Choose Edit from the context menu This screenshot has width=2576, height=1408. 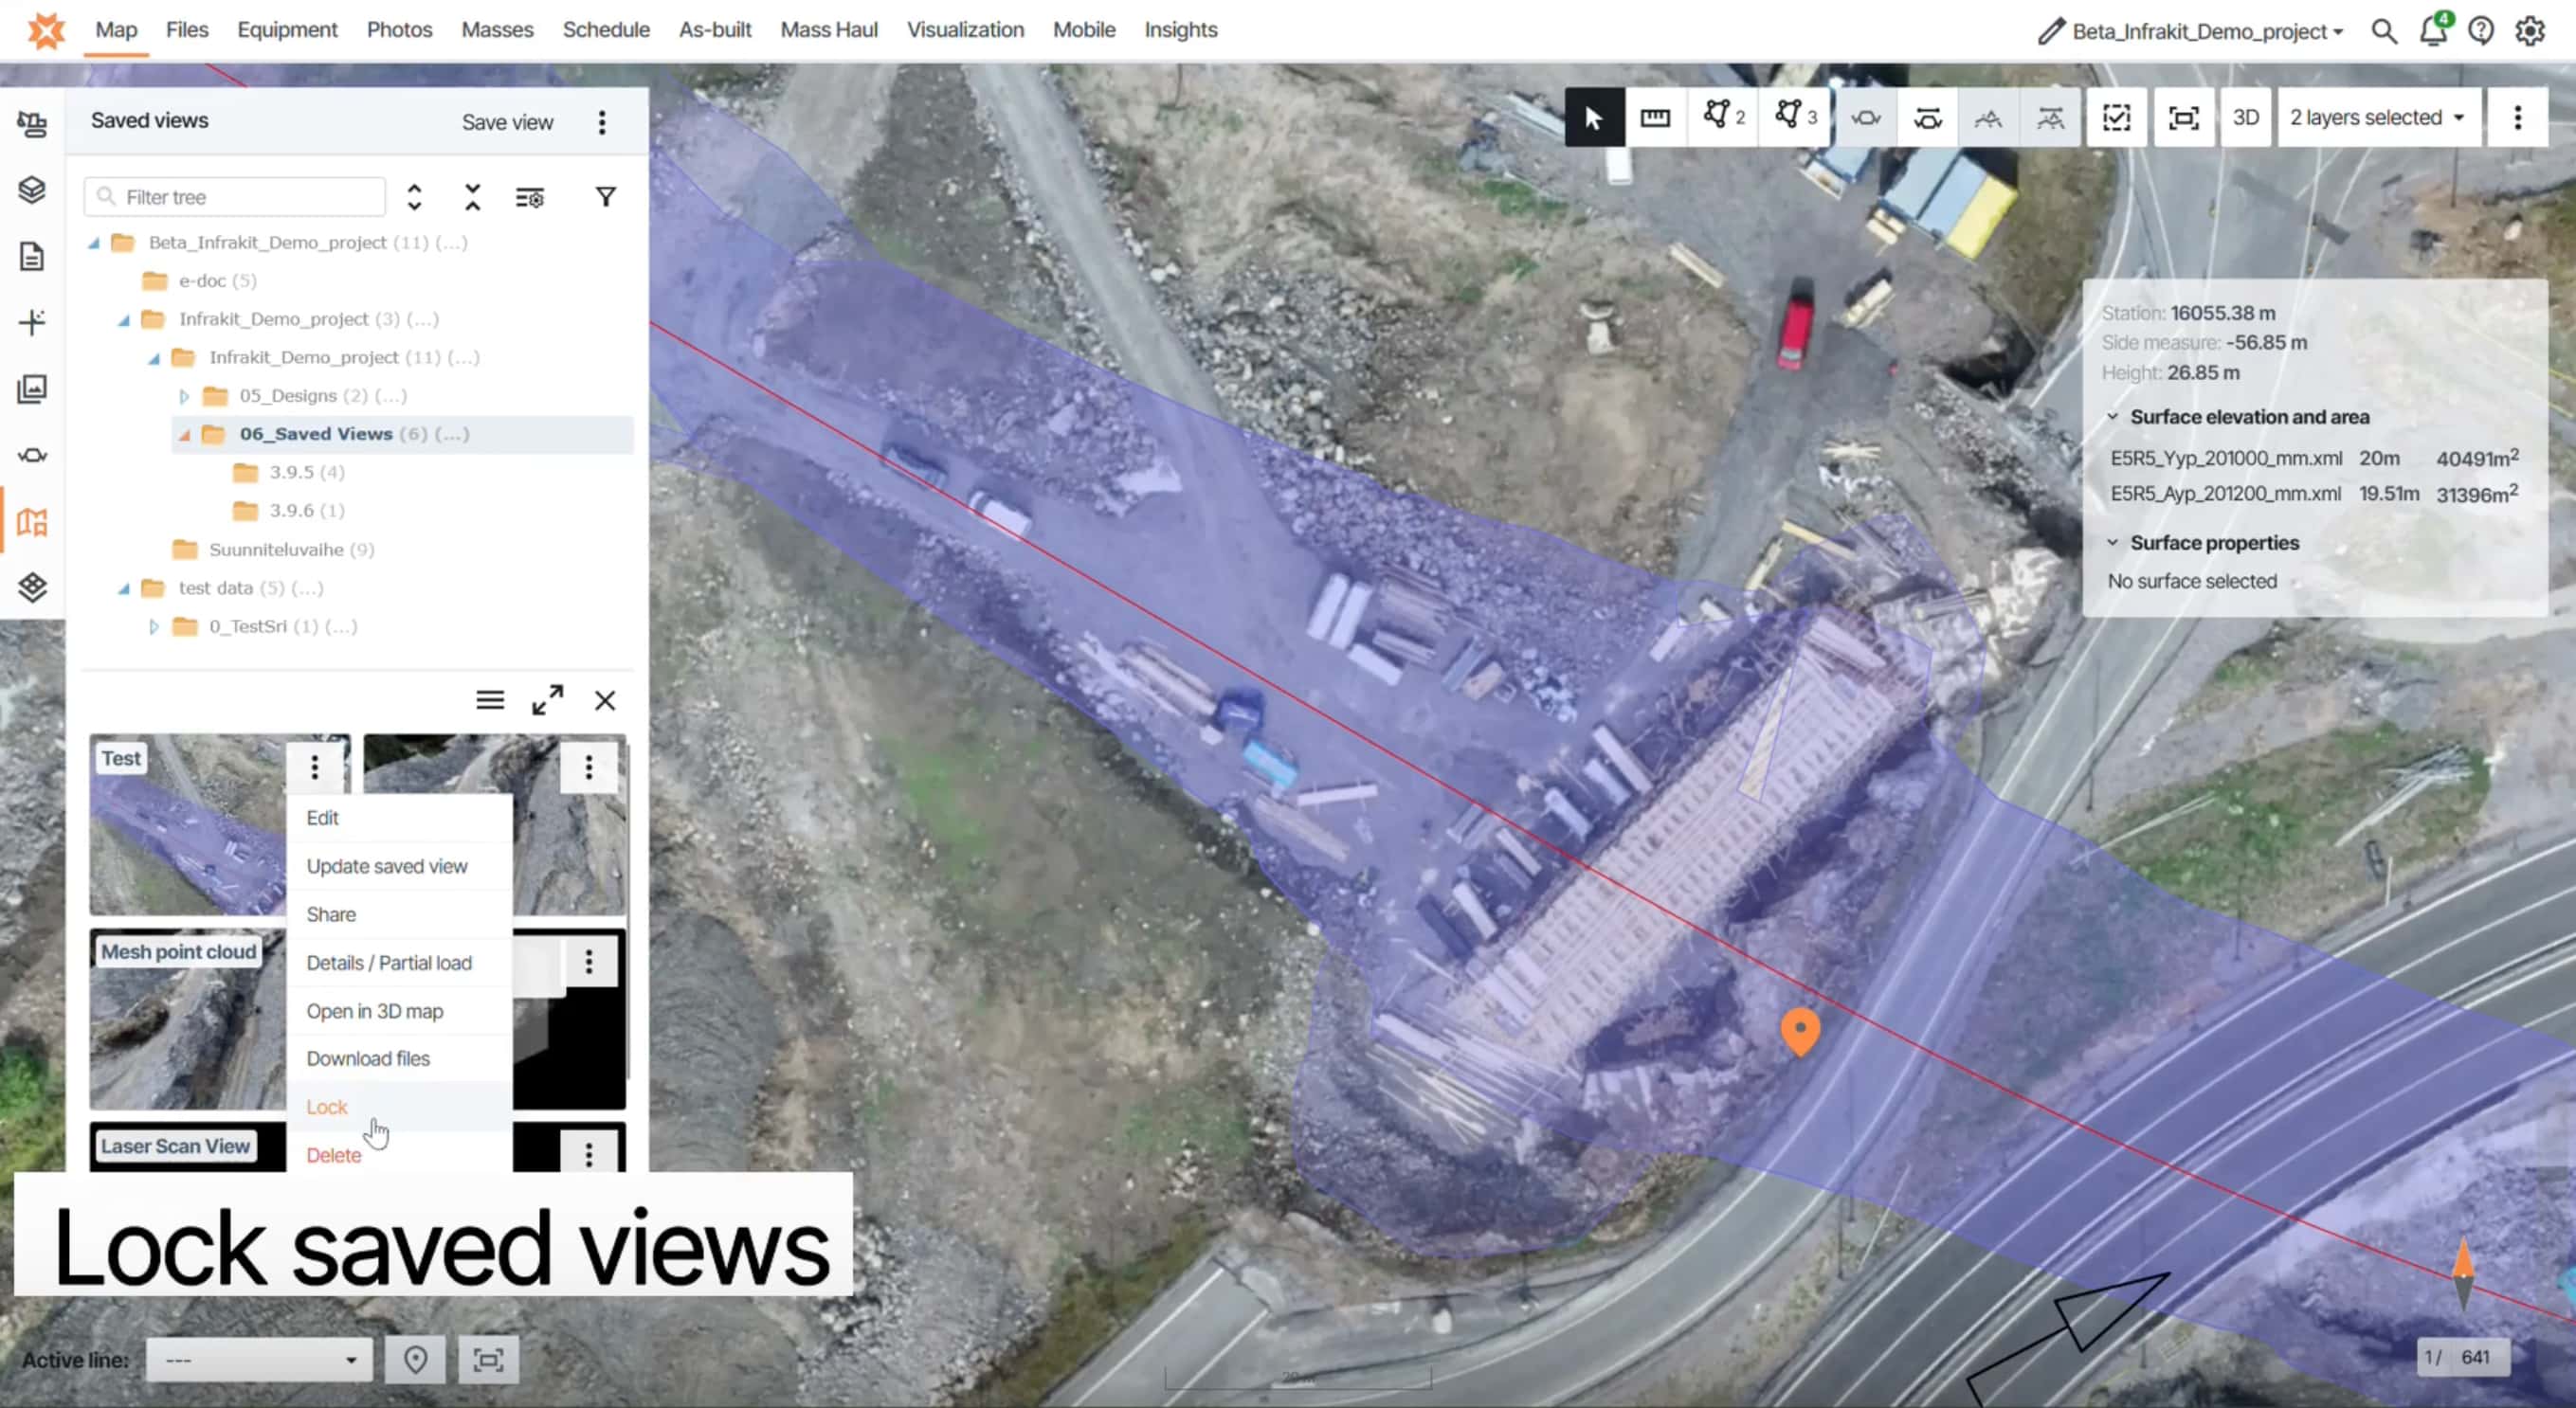pos(400,818)
